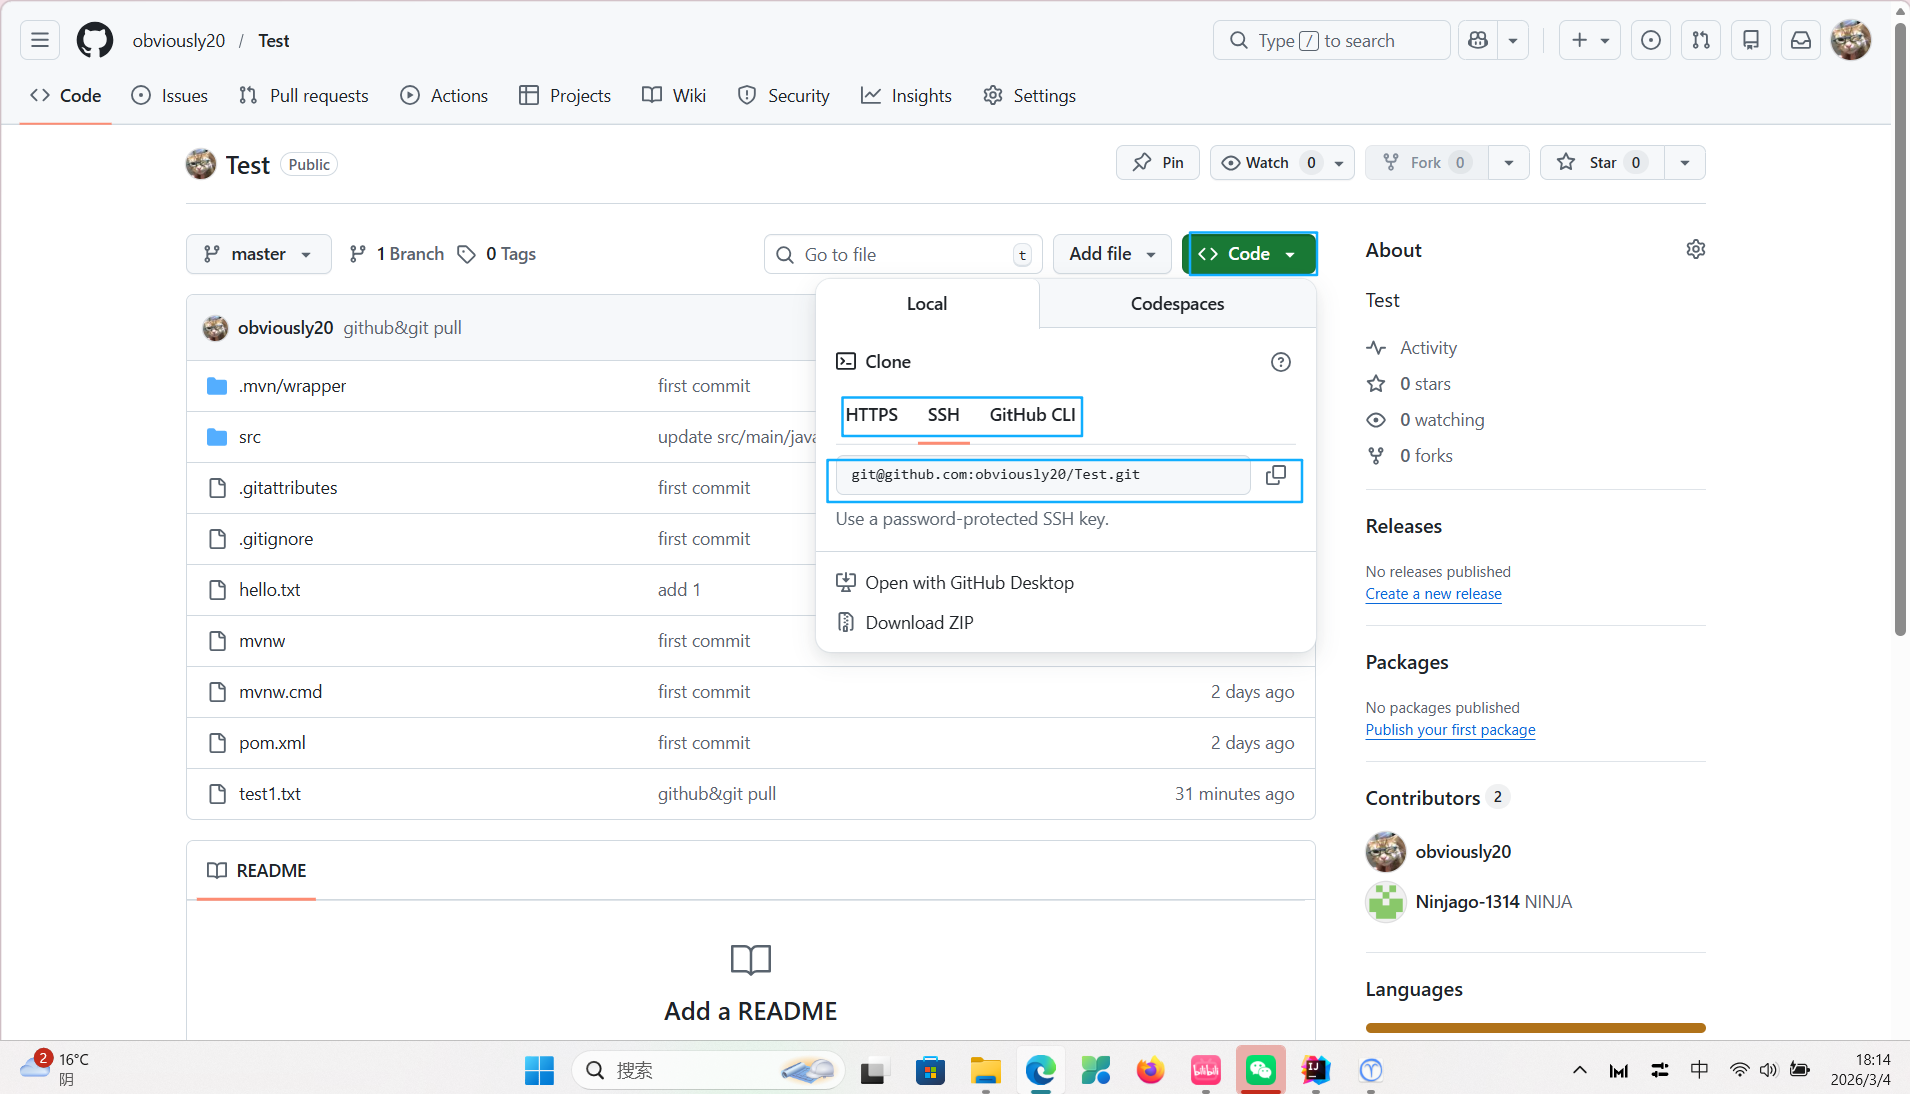Expand the master branch dropdown
The image size is (1910, 1094).
[258, 254]
